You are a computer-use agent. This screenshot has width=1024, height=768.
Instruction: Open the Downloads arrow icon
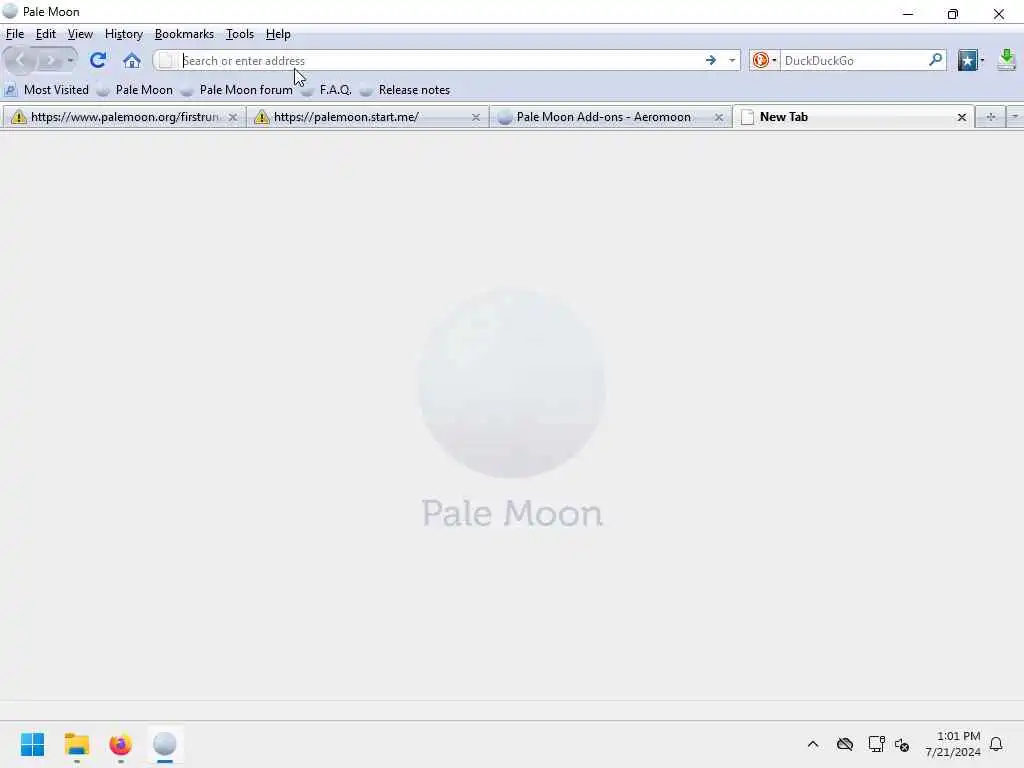point(1006,60)
